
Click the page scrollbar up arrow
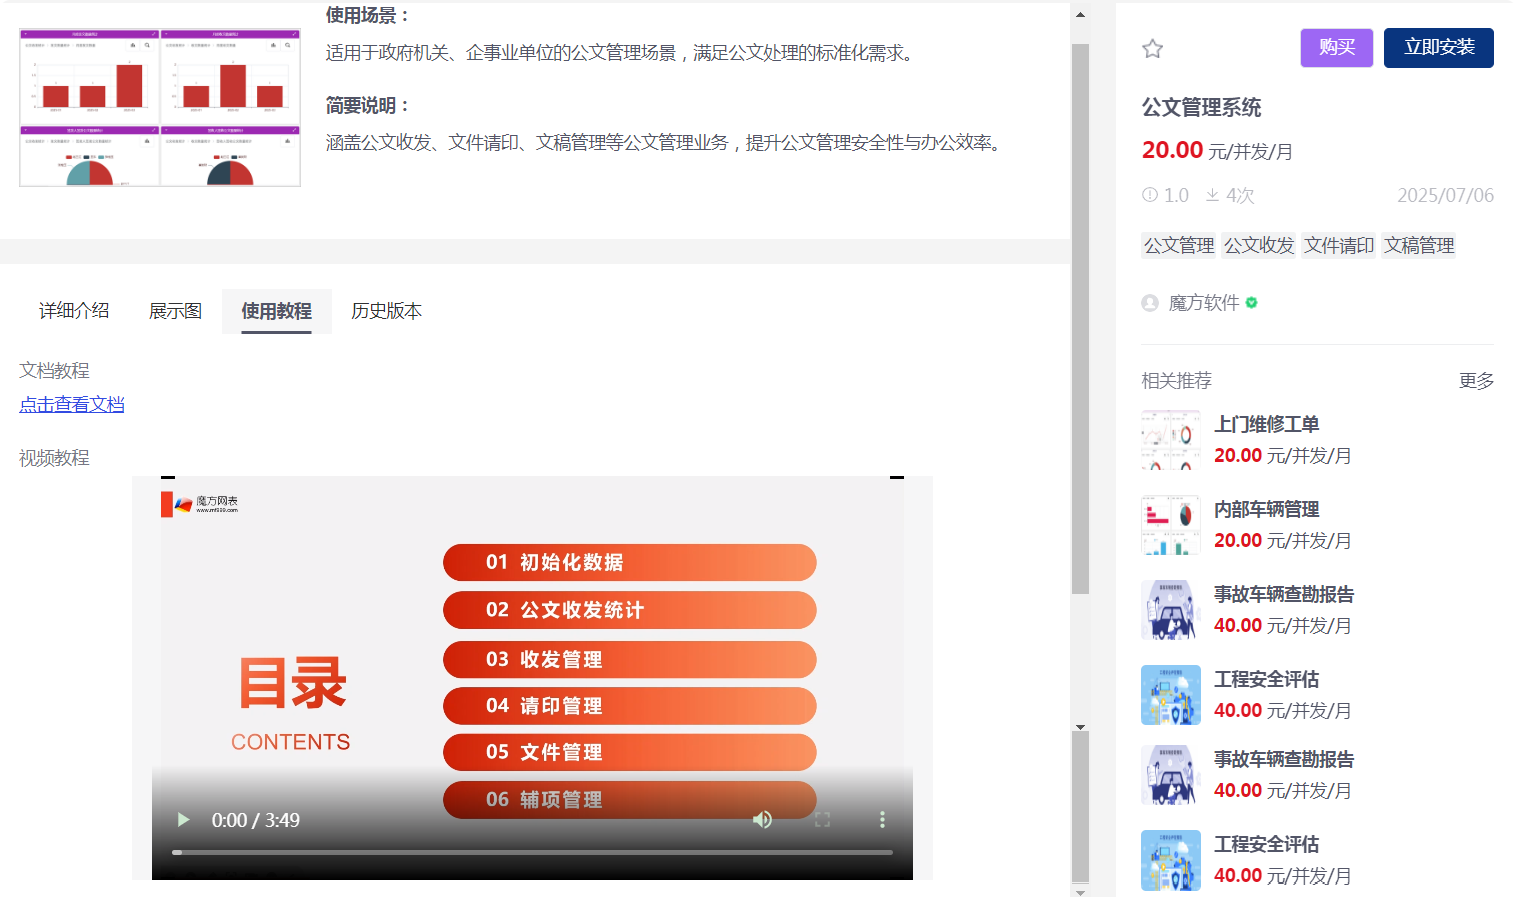pos(1080,15)
